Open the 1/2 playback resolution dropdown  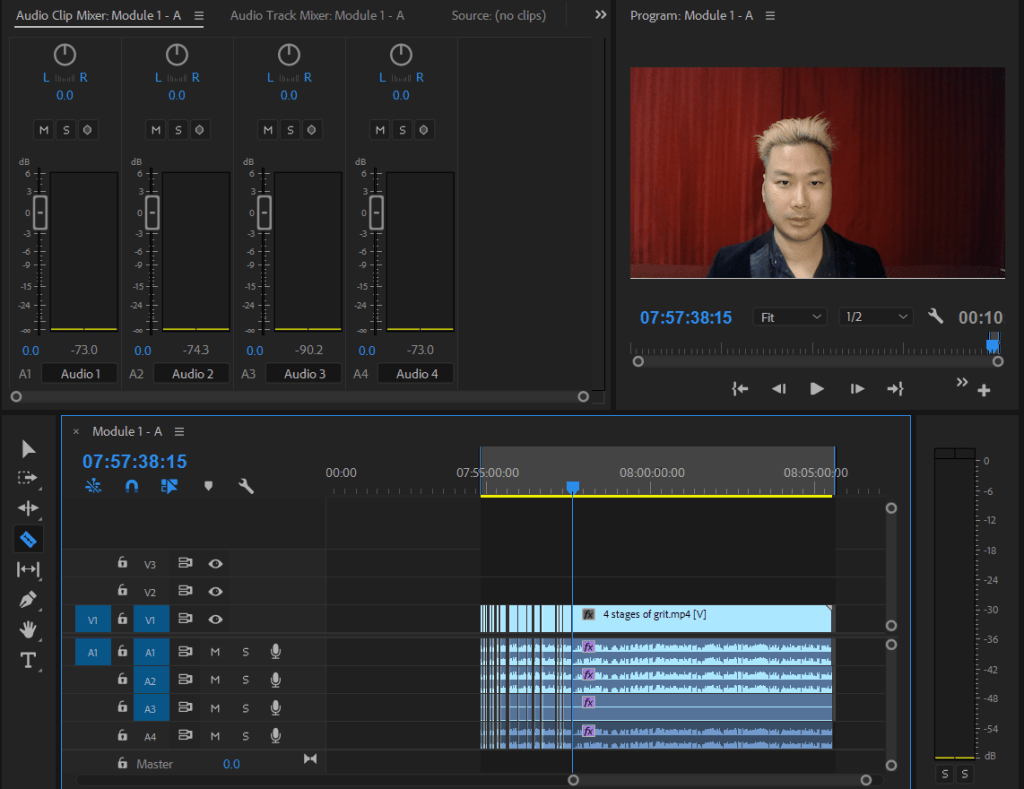coord(876,317)
